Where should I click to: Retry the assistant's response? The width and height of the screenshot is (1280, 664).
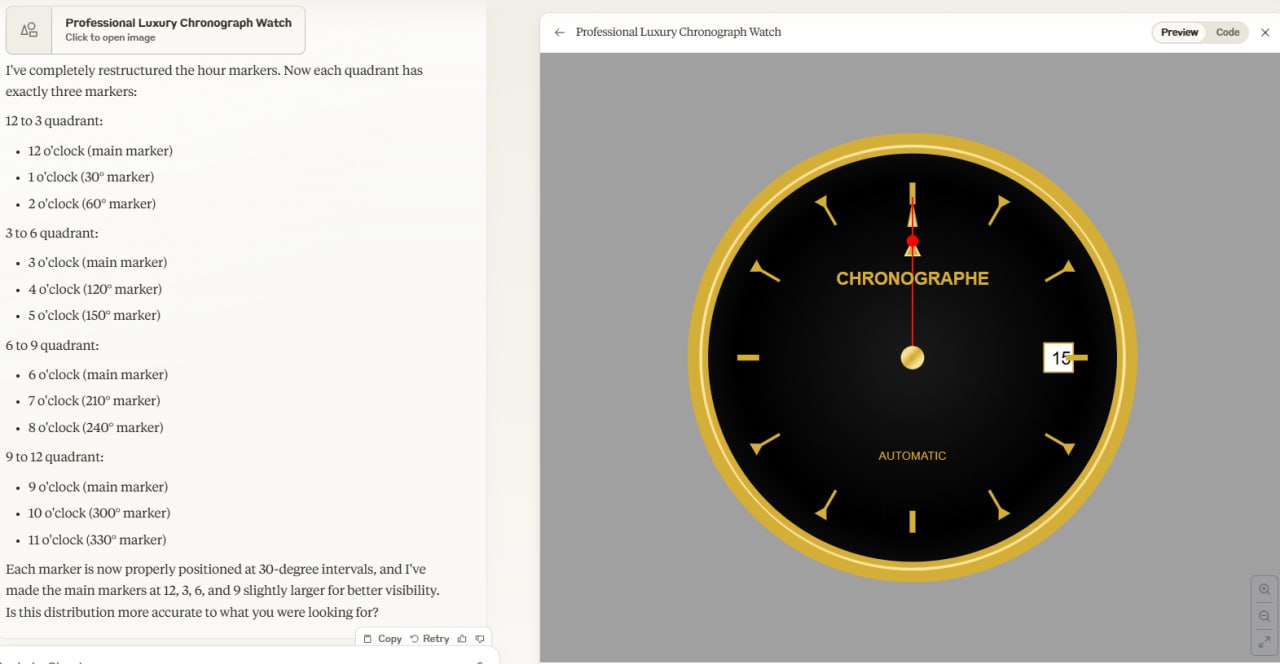point(429,638)
